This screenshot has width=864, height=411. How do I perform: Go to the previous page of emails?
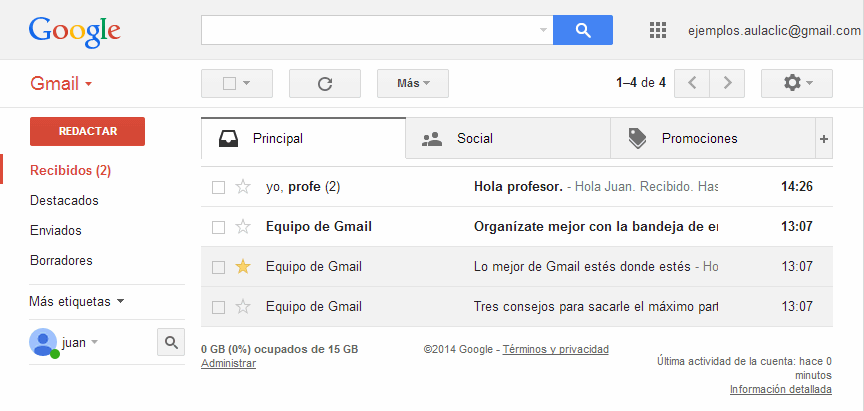point(692,83)
